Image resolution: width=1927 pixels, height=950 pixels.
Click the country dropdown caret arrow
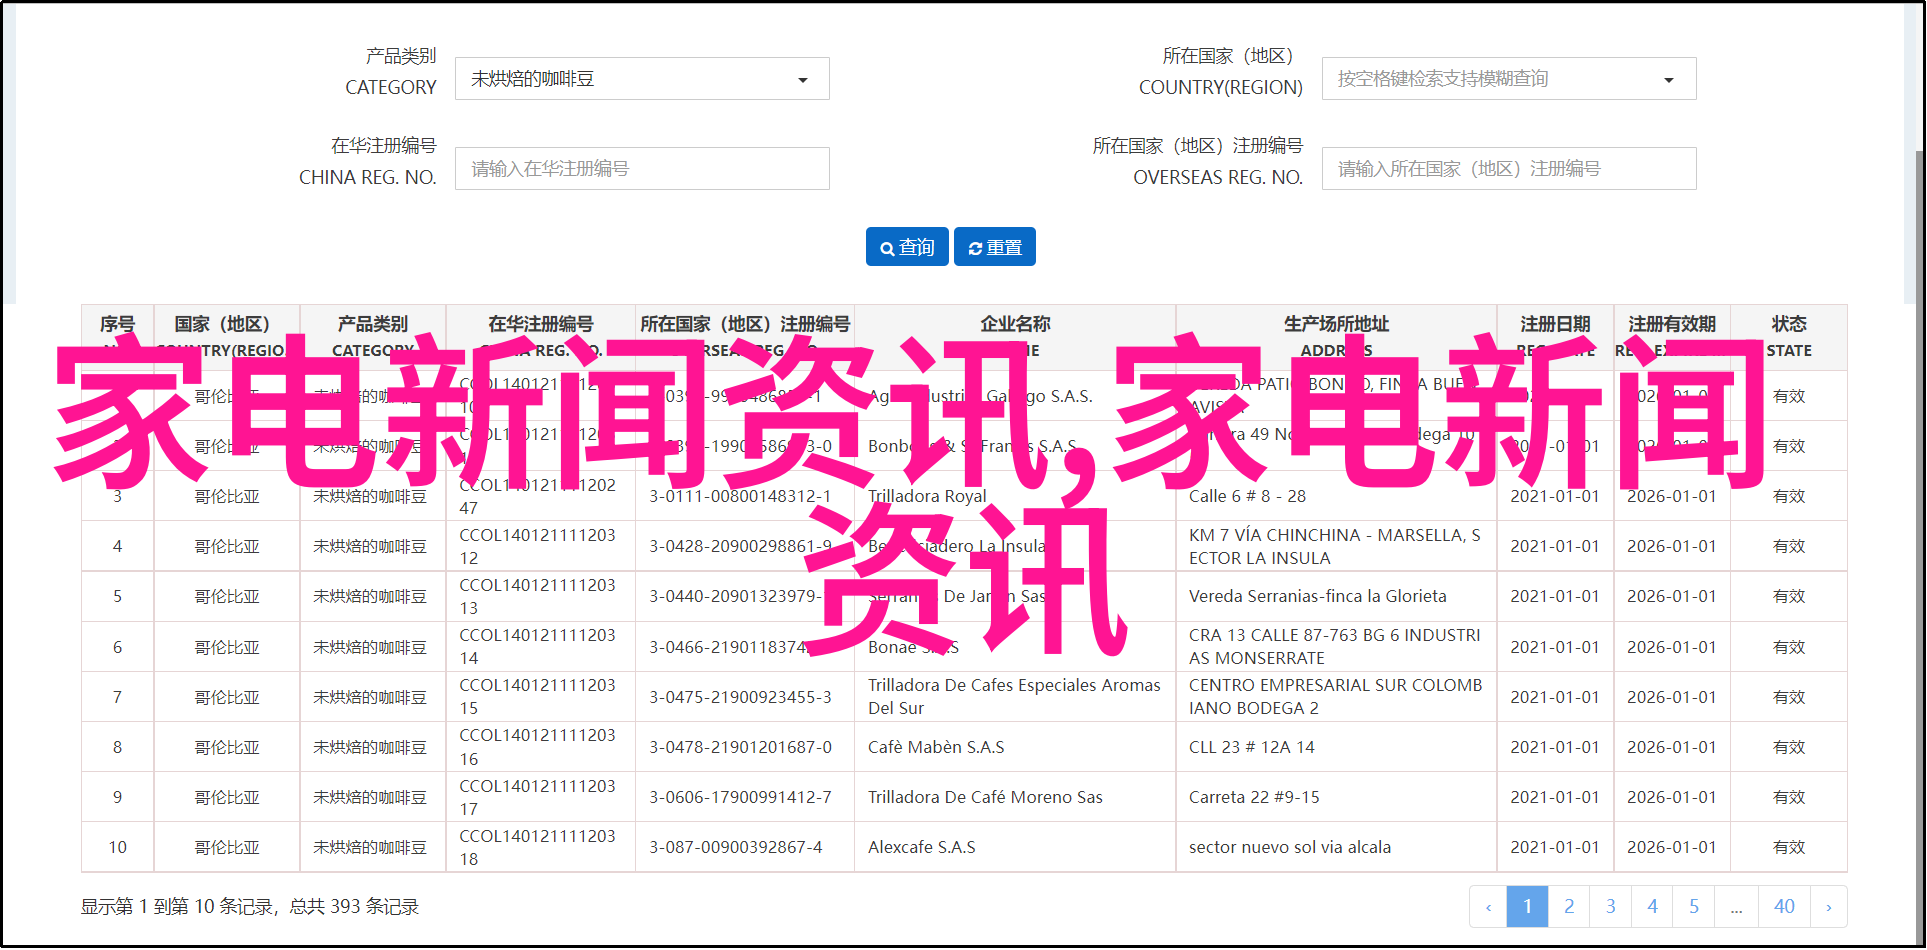1668,80
